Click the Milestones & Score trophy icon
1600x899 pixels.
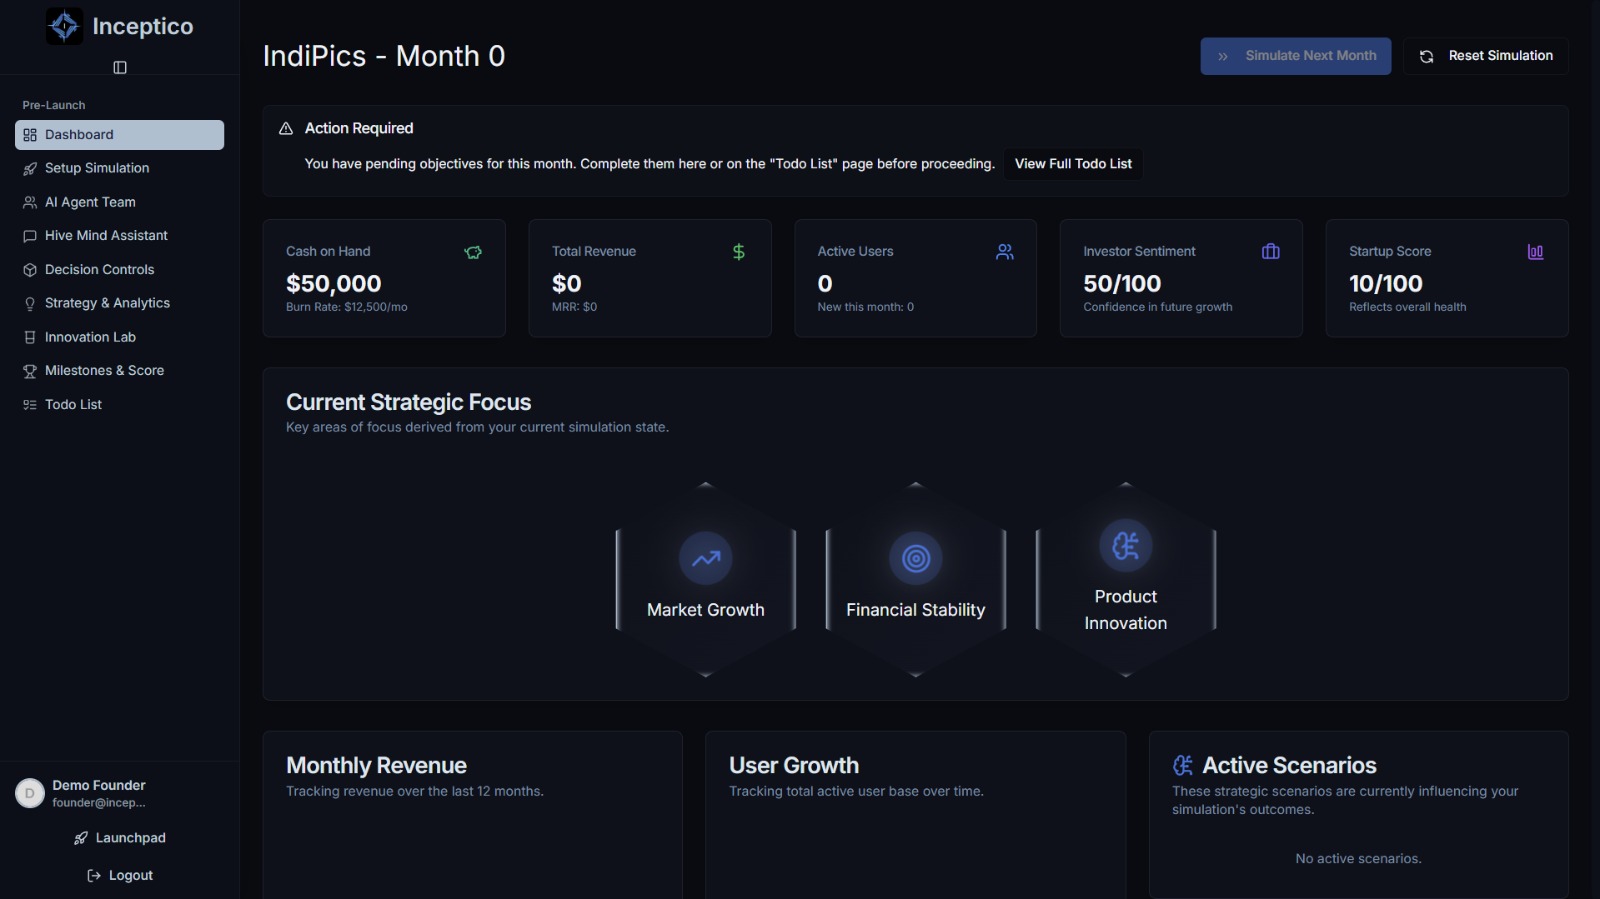tap(30, 371)
